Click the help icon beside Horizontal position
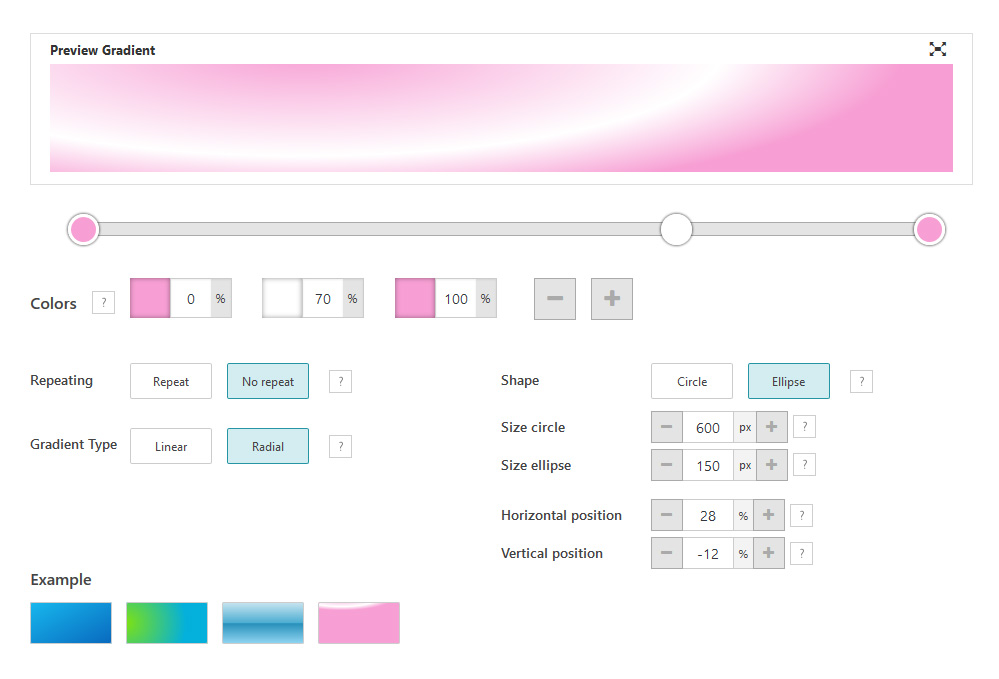Screen dimensions: 999x679 pos(801,516)
